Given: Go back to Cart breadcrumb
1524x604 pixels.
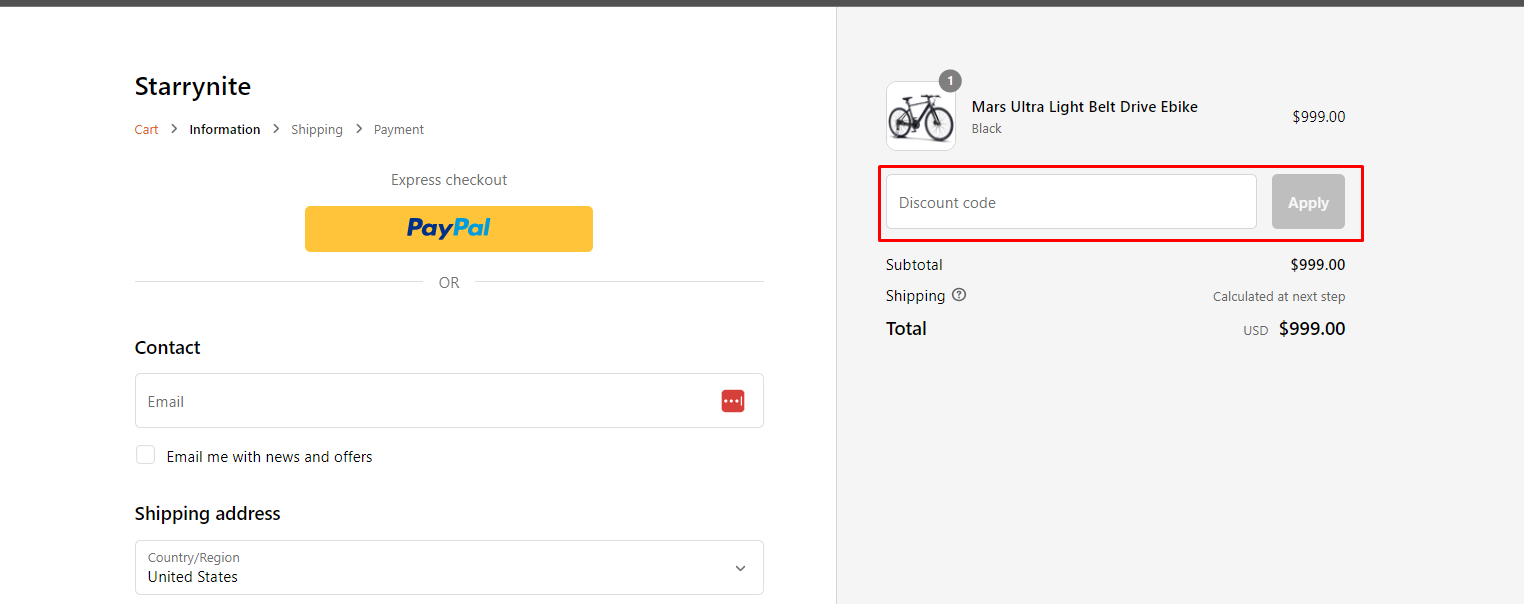Looking at the screenshot, I should pyautogui.click(x=146, y=130).
